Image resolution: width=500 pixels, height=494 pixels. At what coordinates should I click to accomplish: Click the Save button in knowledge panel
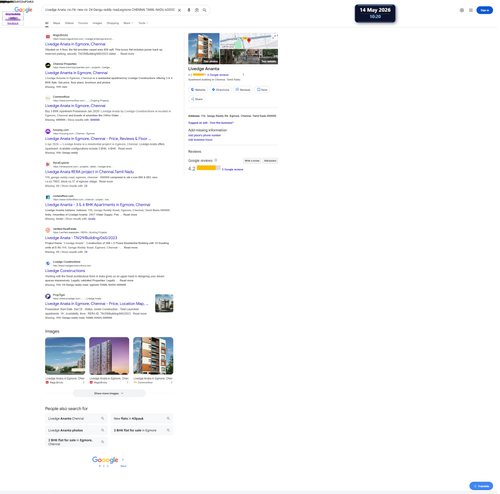[262, 90]
